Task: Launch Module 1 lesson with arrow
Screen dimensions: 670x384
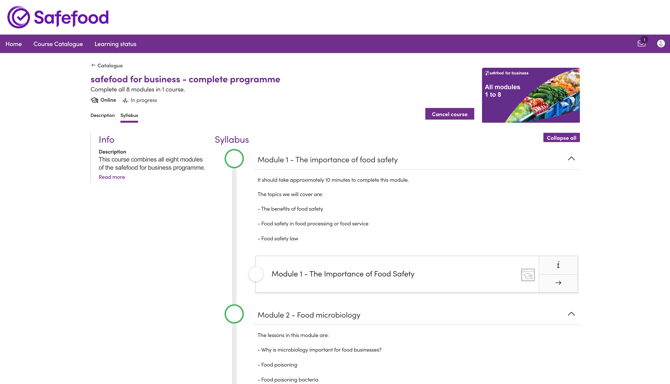Action: pyautogui.click(x=558, y=283)
